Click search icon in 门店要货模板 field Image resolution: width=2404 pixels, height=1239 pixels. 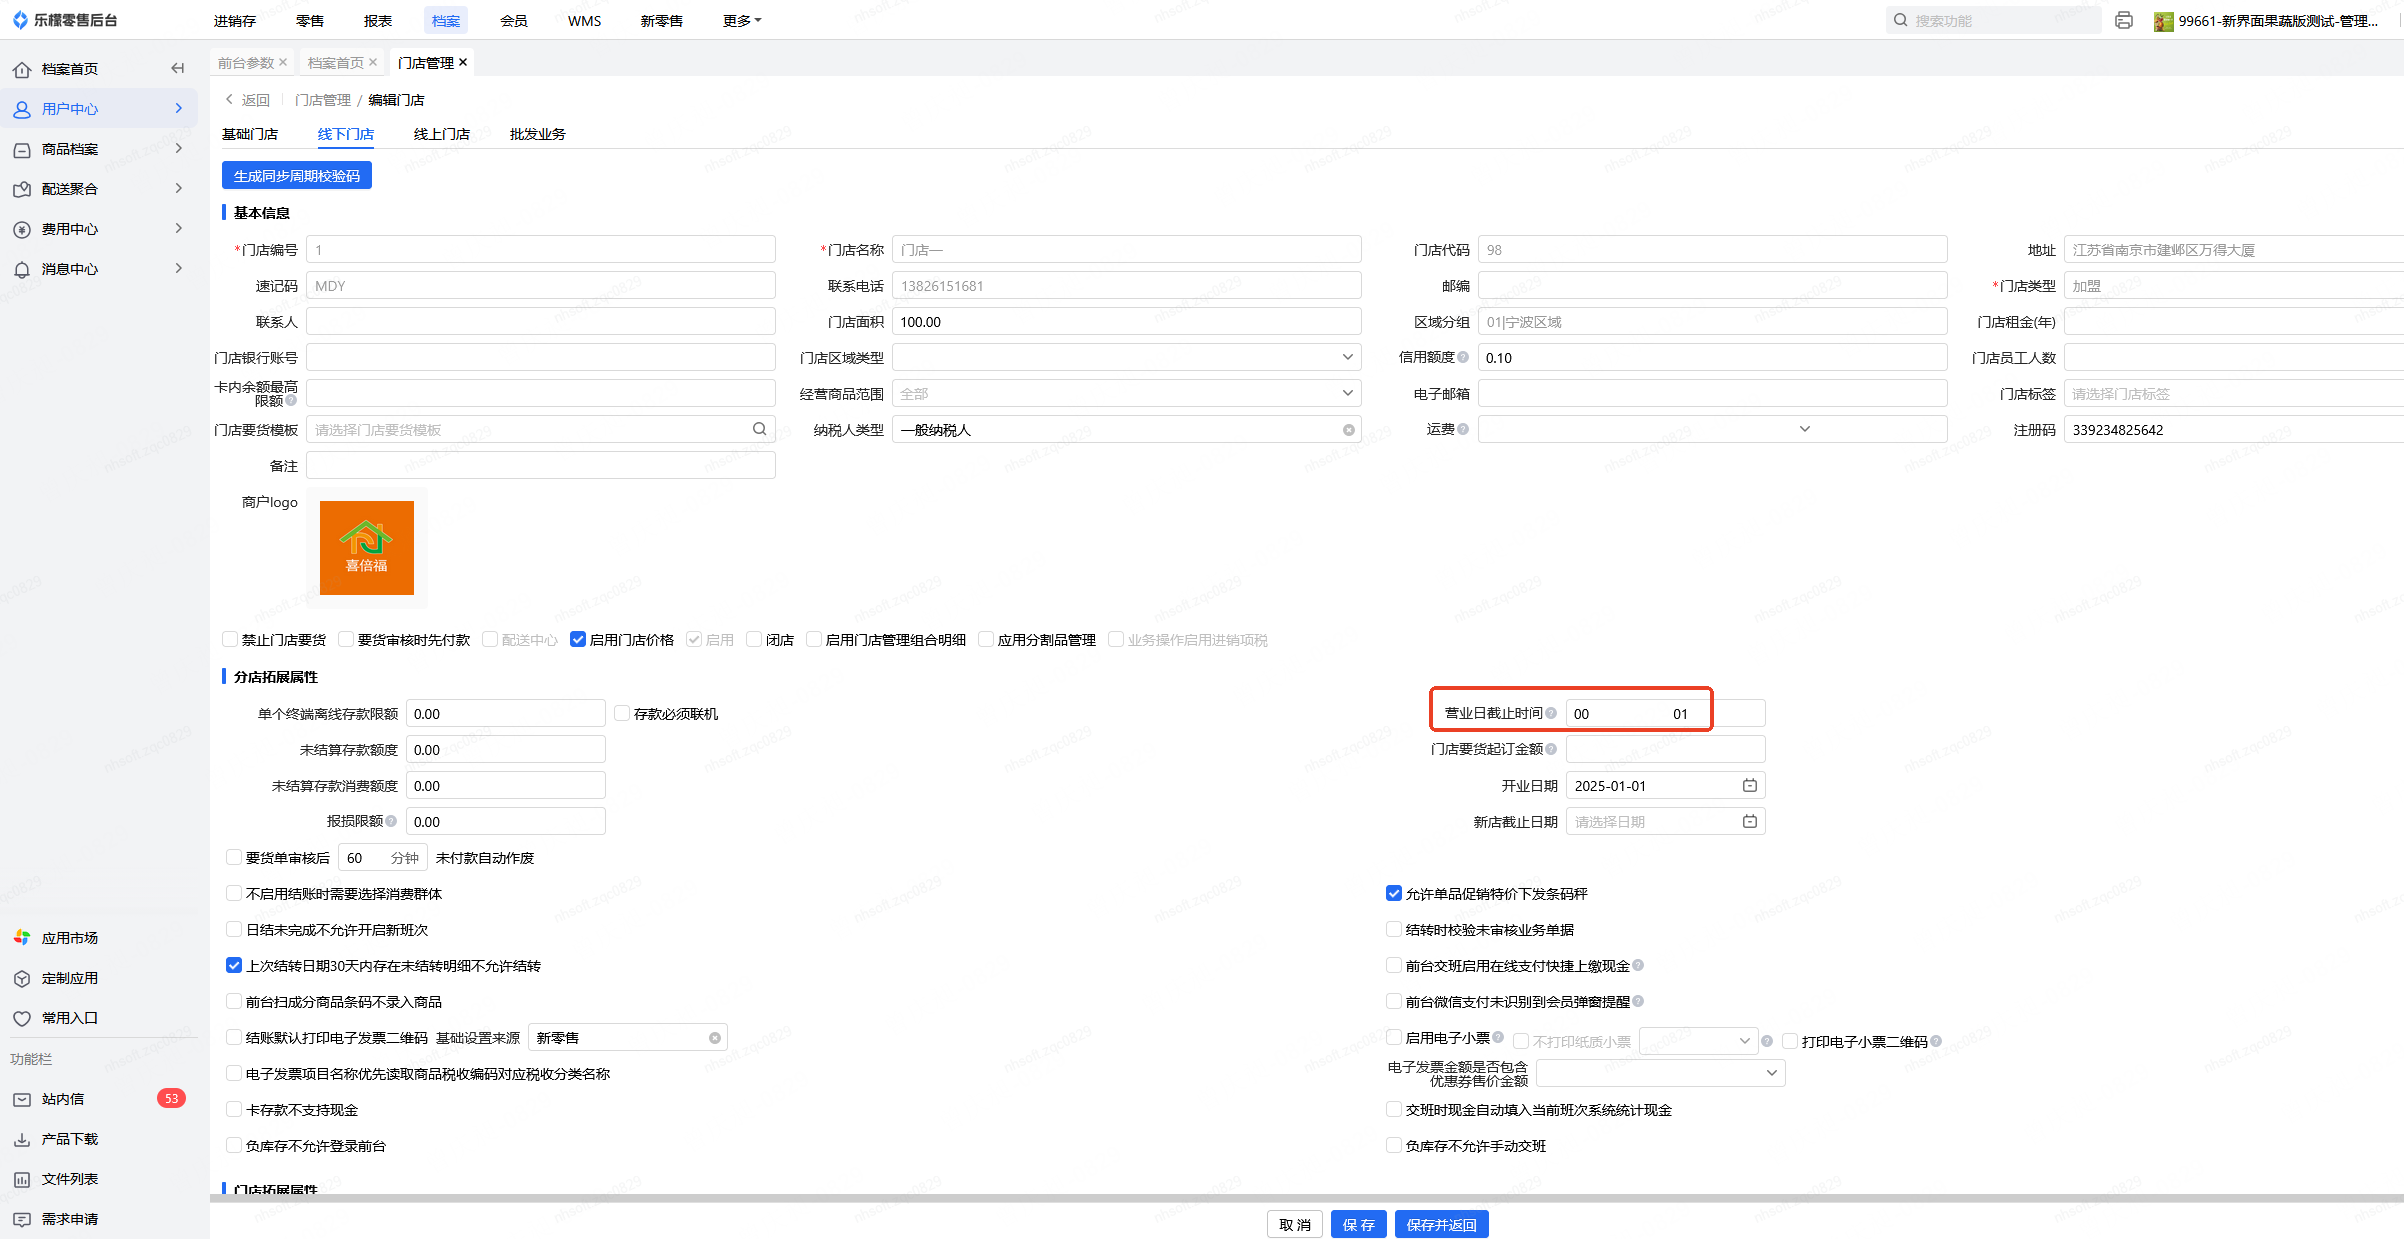759,429
